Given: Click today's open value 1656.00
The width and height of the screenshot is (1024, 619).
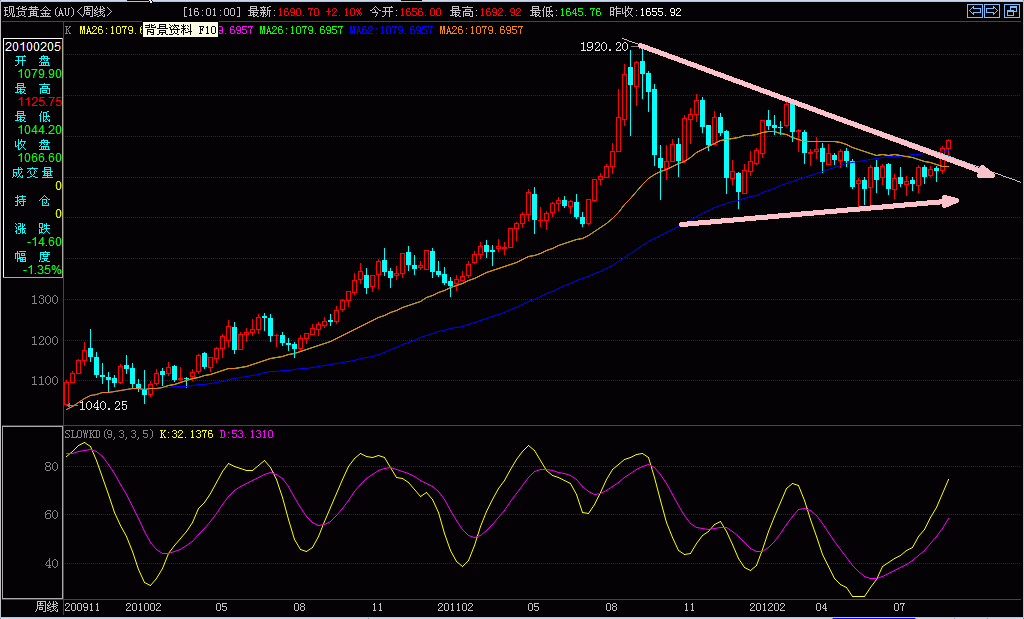Looking at the screenshot, I should [x=419, y=12].
